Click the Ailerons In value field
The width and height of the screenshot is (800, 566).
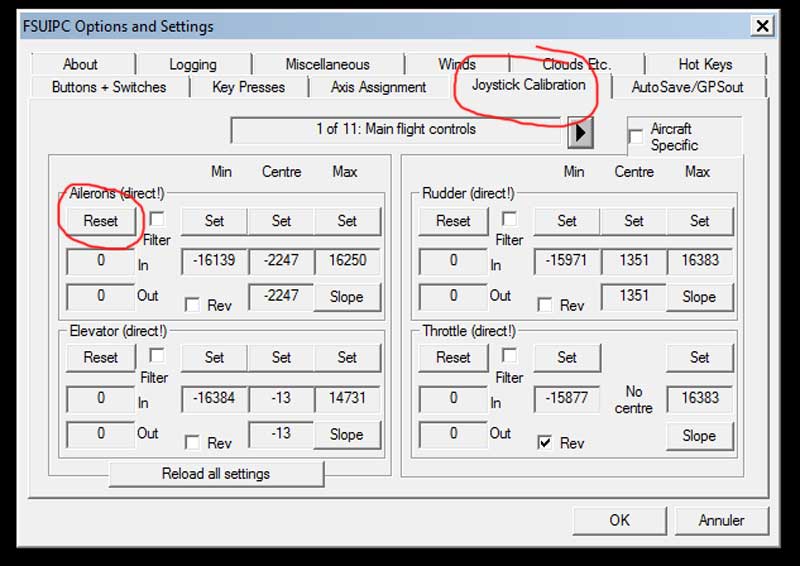pyautogui.click(x=101, y=261)
